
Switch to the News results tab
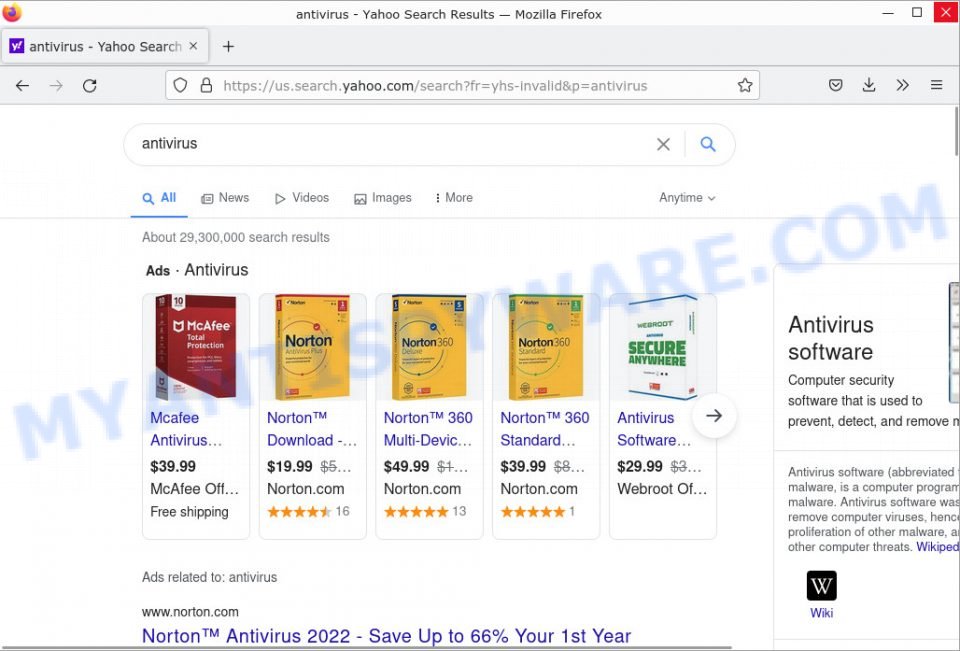pos(225,198)
